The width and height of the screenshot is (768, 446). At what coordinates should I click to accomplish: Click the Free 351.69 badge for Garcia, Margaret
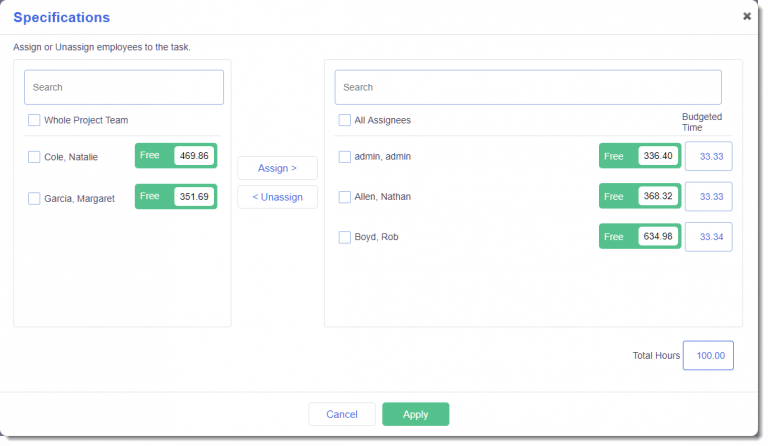point(176,196)
